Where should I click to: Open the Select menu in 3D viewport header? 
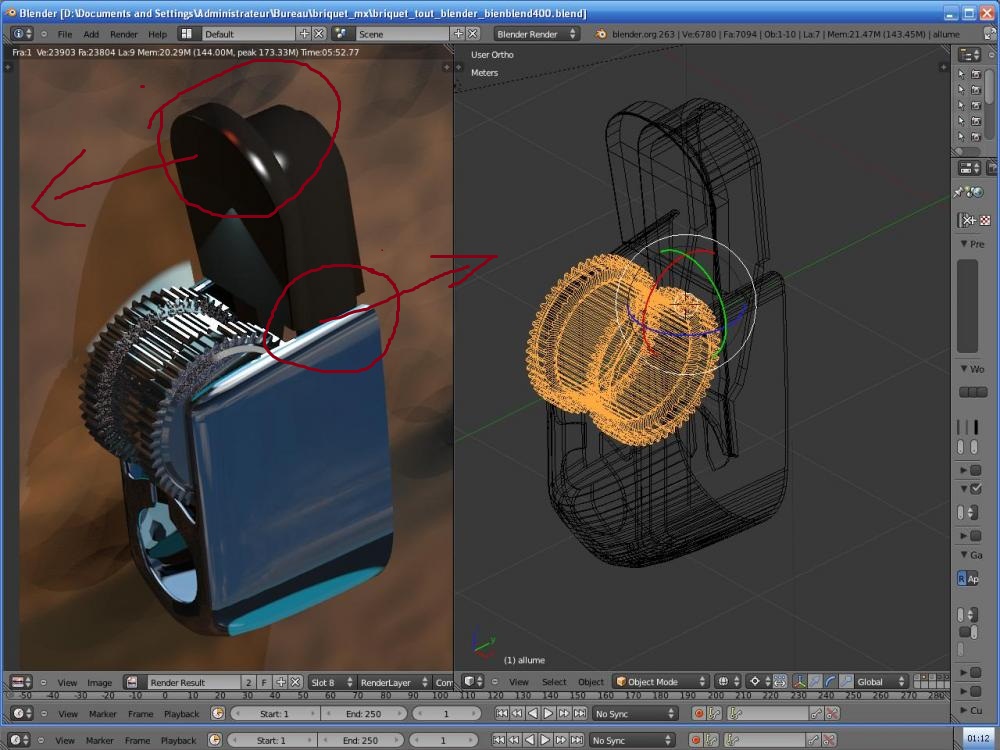pos(554,682)
